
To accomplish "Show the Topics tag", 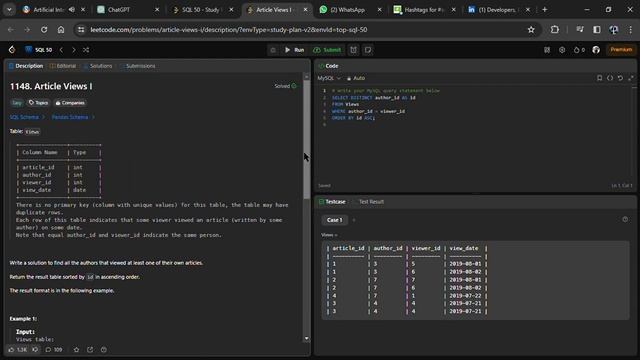I will [38, 103].
